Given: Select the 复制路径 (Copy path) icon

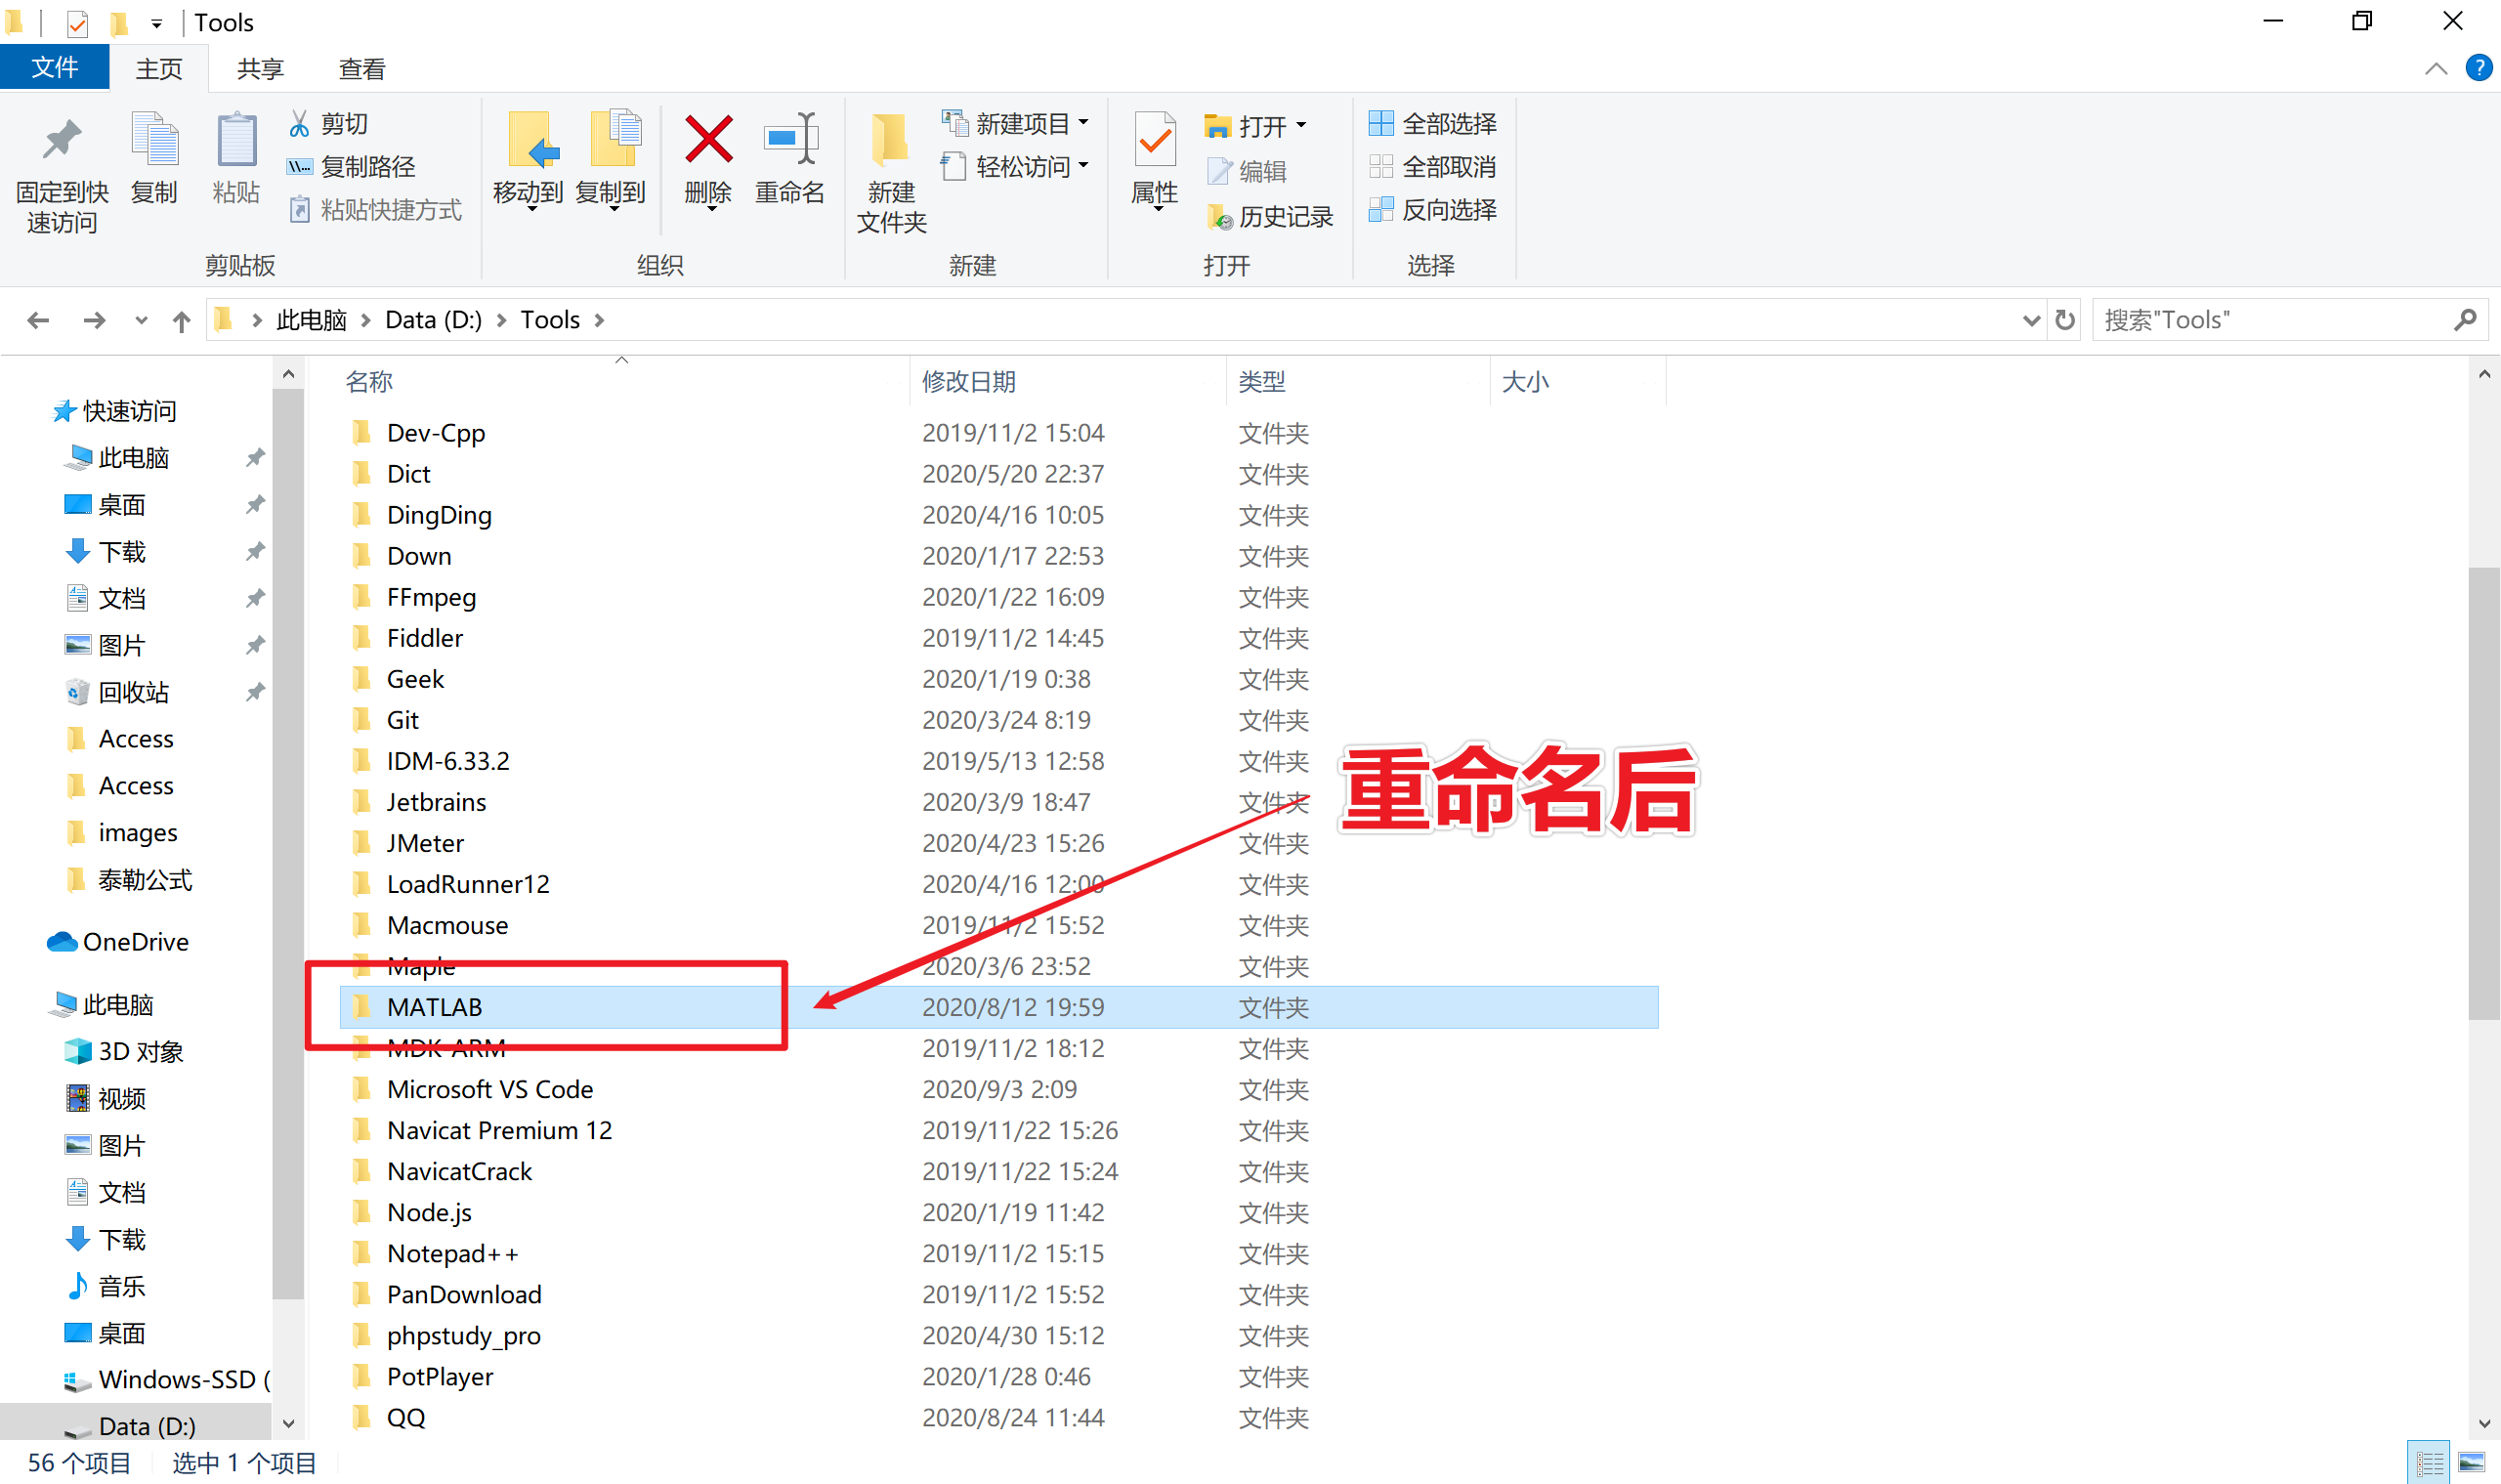Looking at the screenshot, I should 299,166.
